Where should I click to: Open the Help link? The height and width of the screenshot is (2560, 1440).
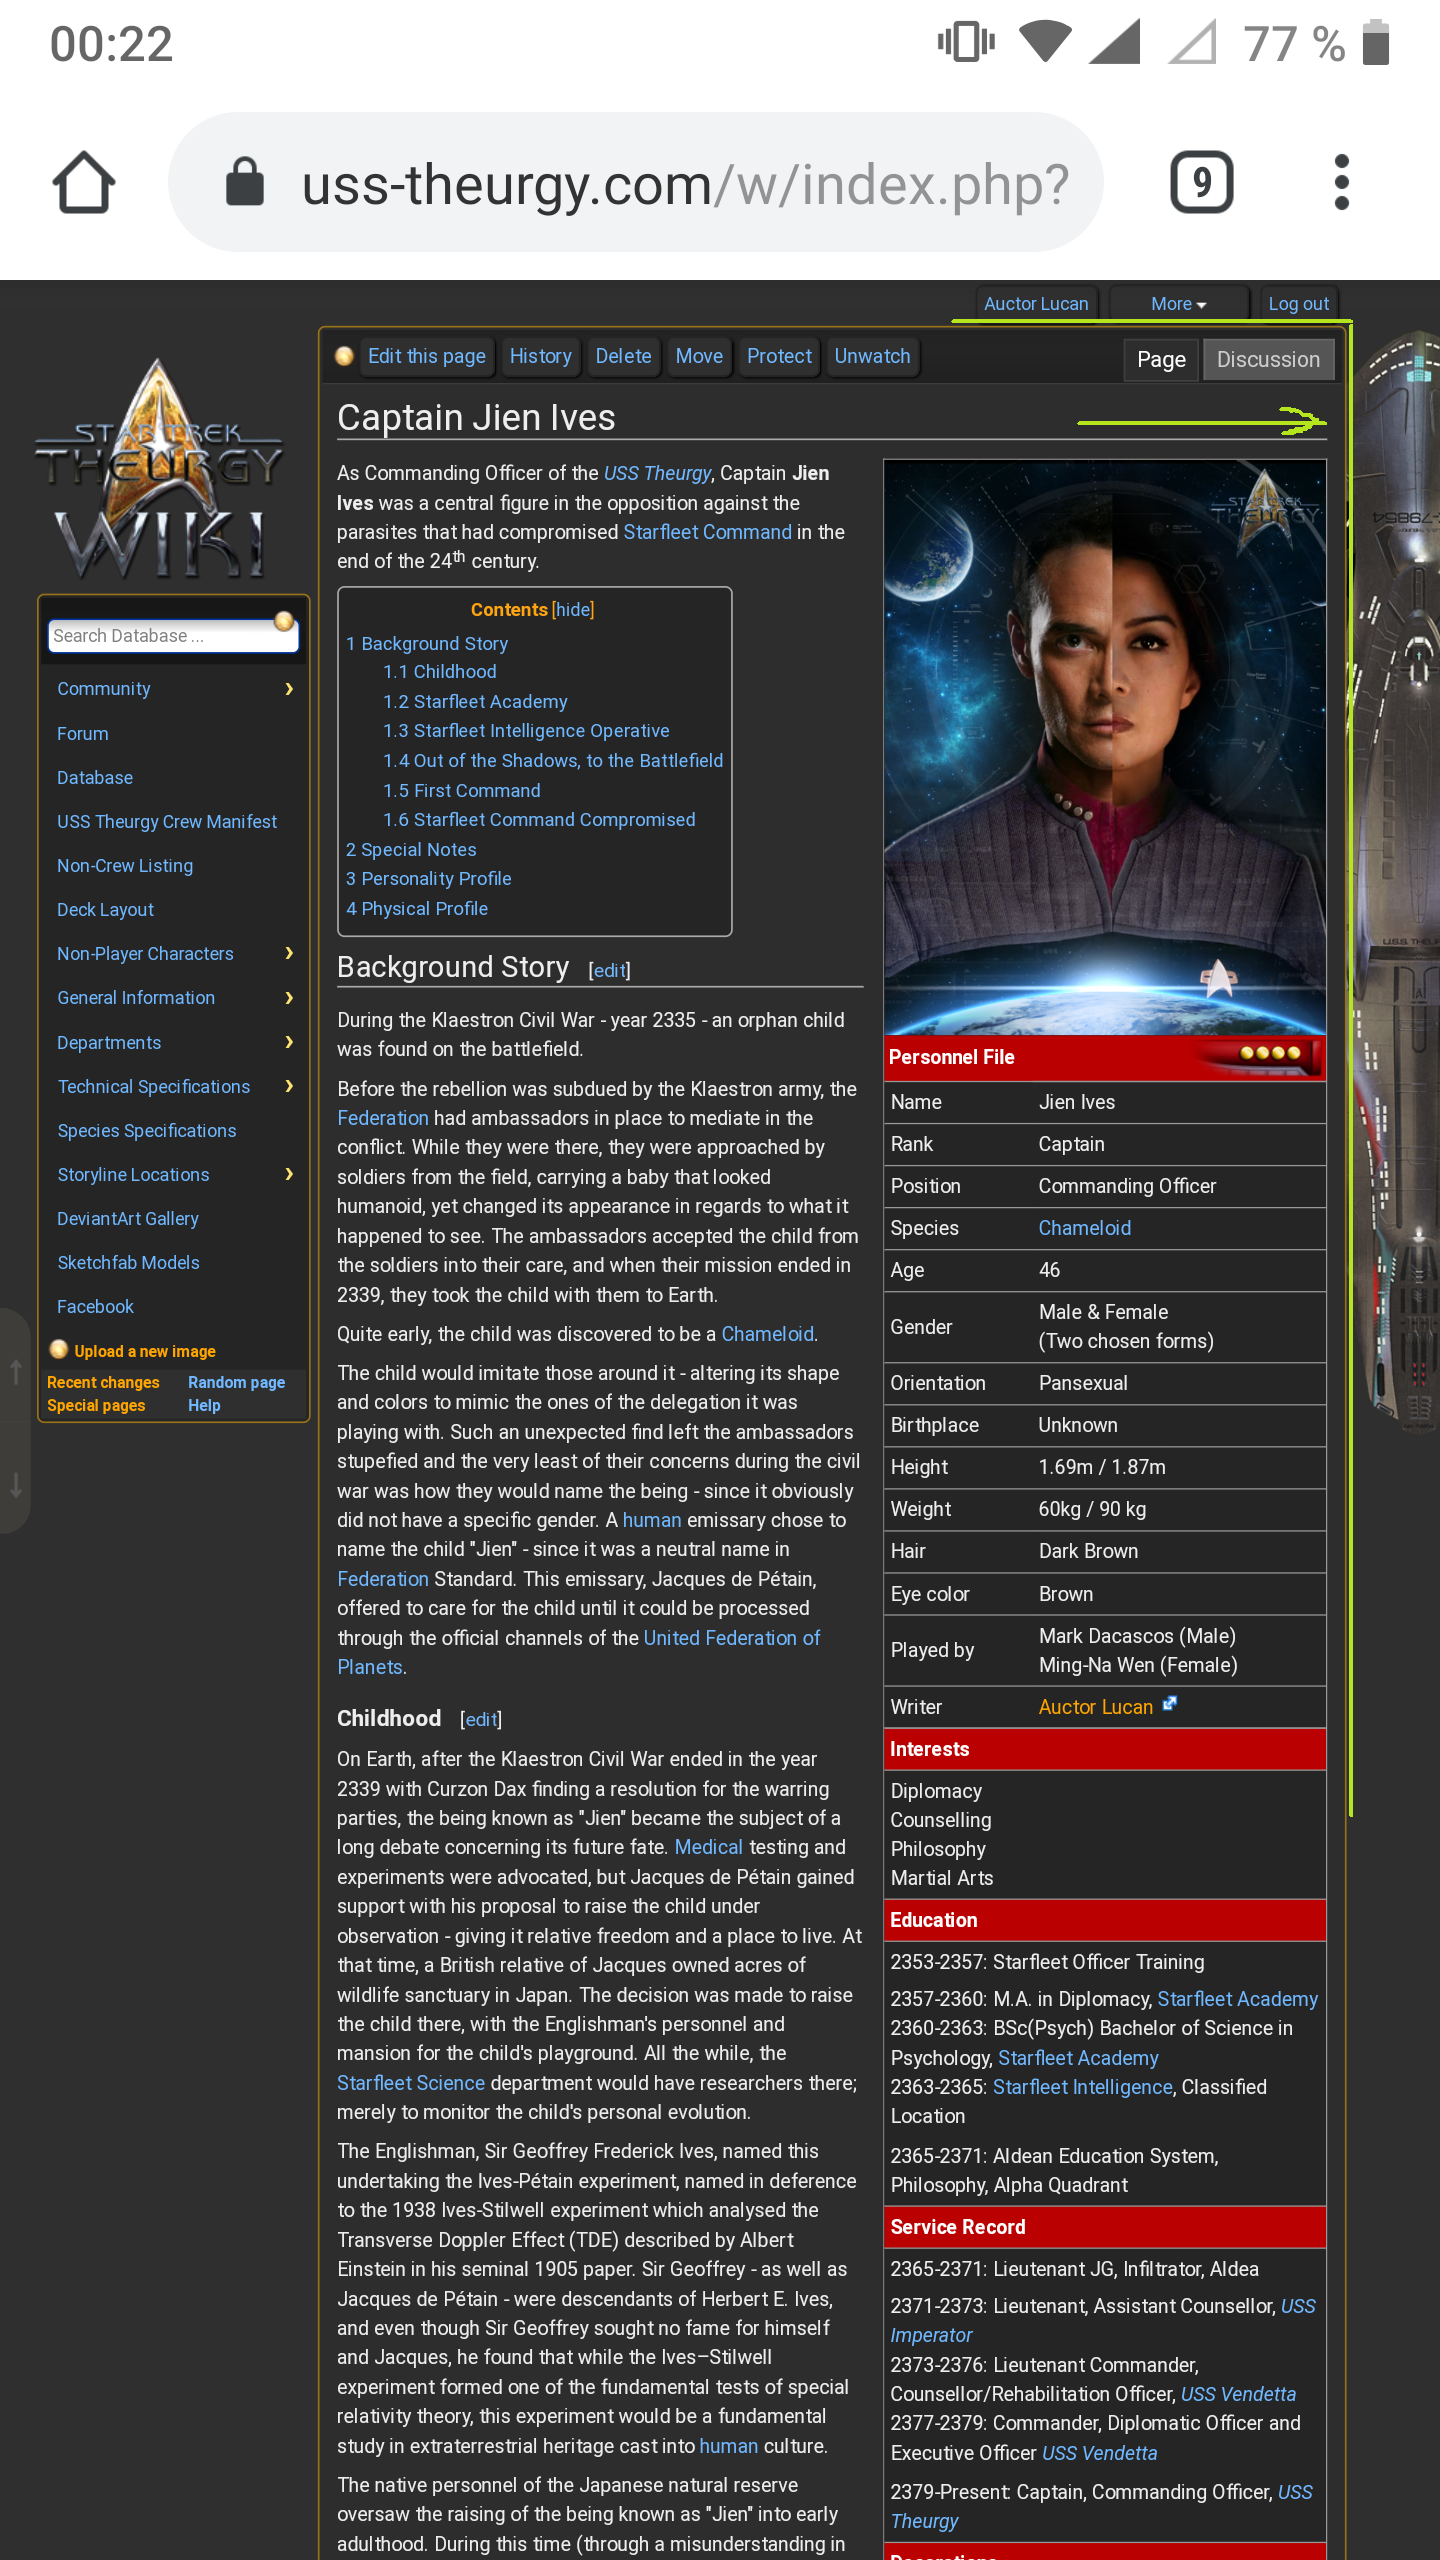pyautogui.click(x=204, y=1405)
